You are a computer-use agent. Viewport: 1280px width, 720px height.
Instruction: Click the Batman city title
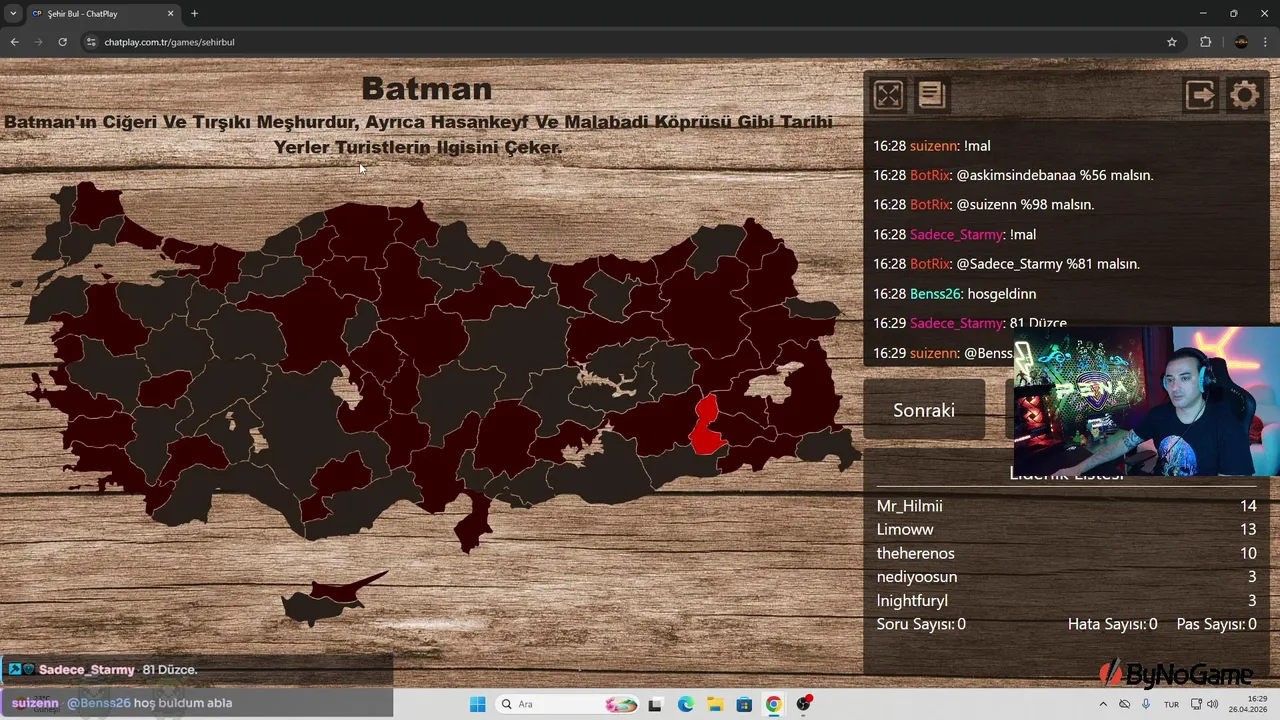(x=426, y=88)
